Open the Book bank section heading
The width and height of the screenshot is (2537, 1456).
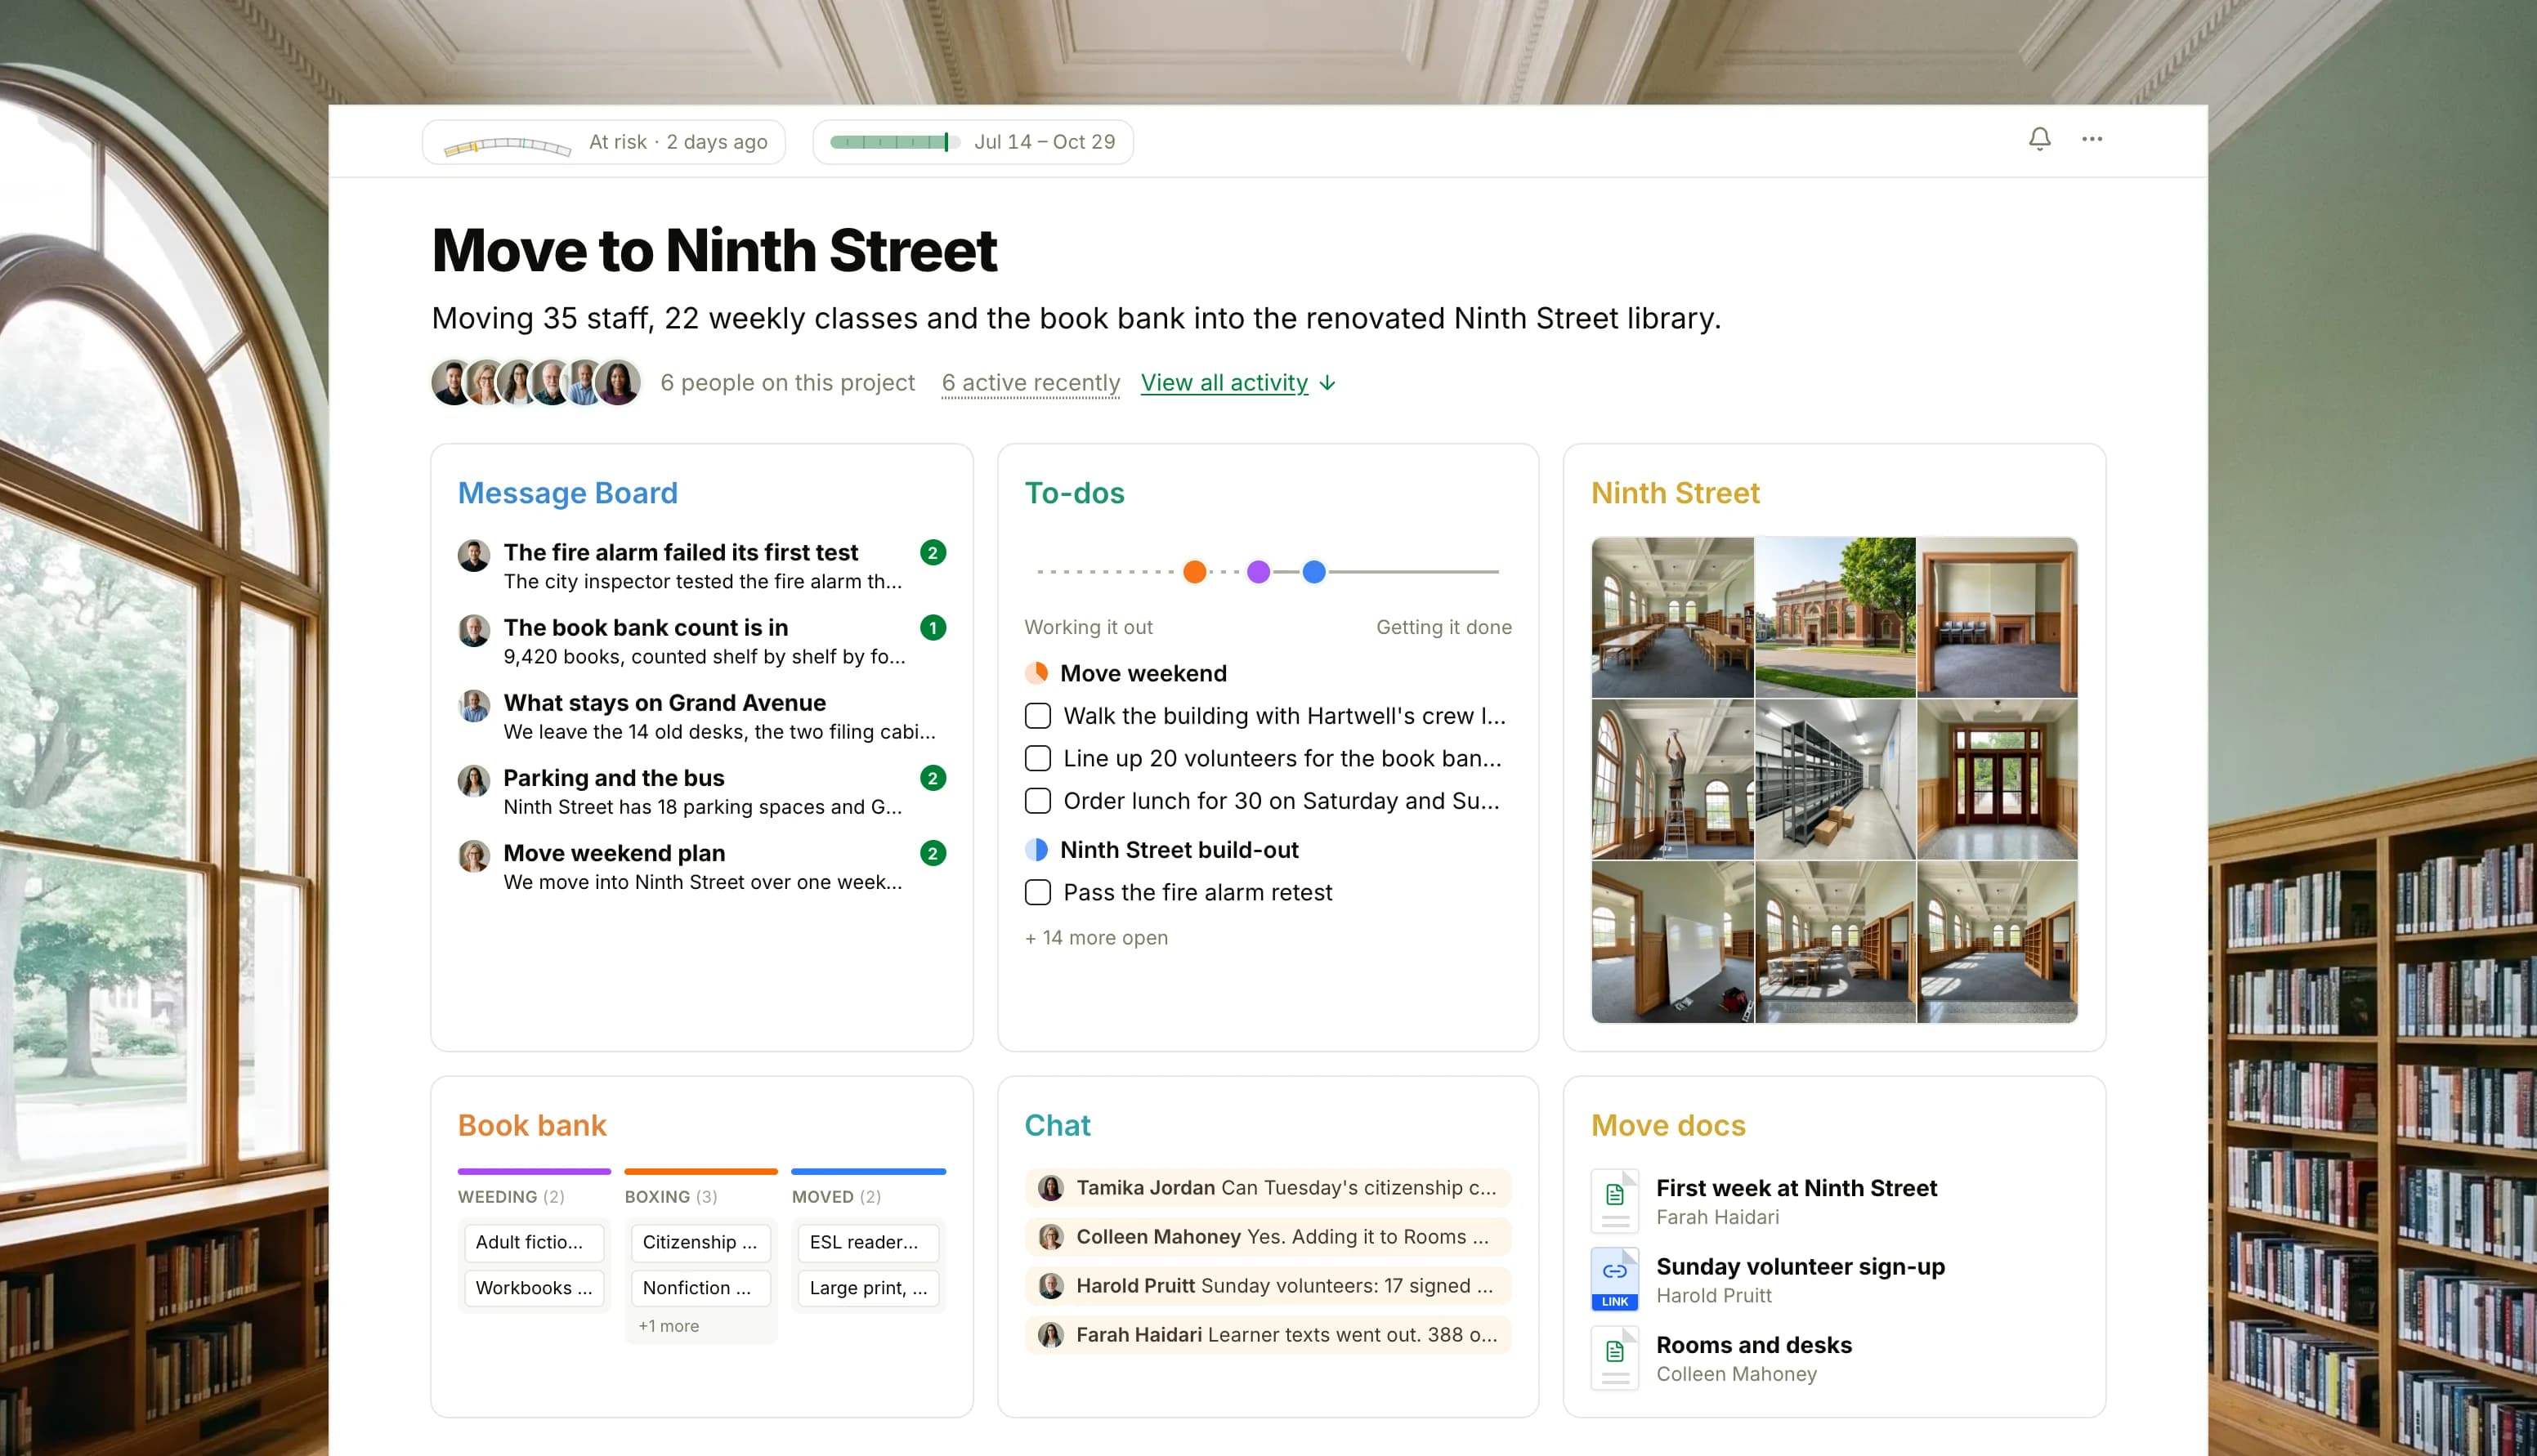point(532,1125)
